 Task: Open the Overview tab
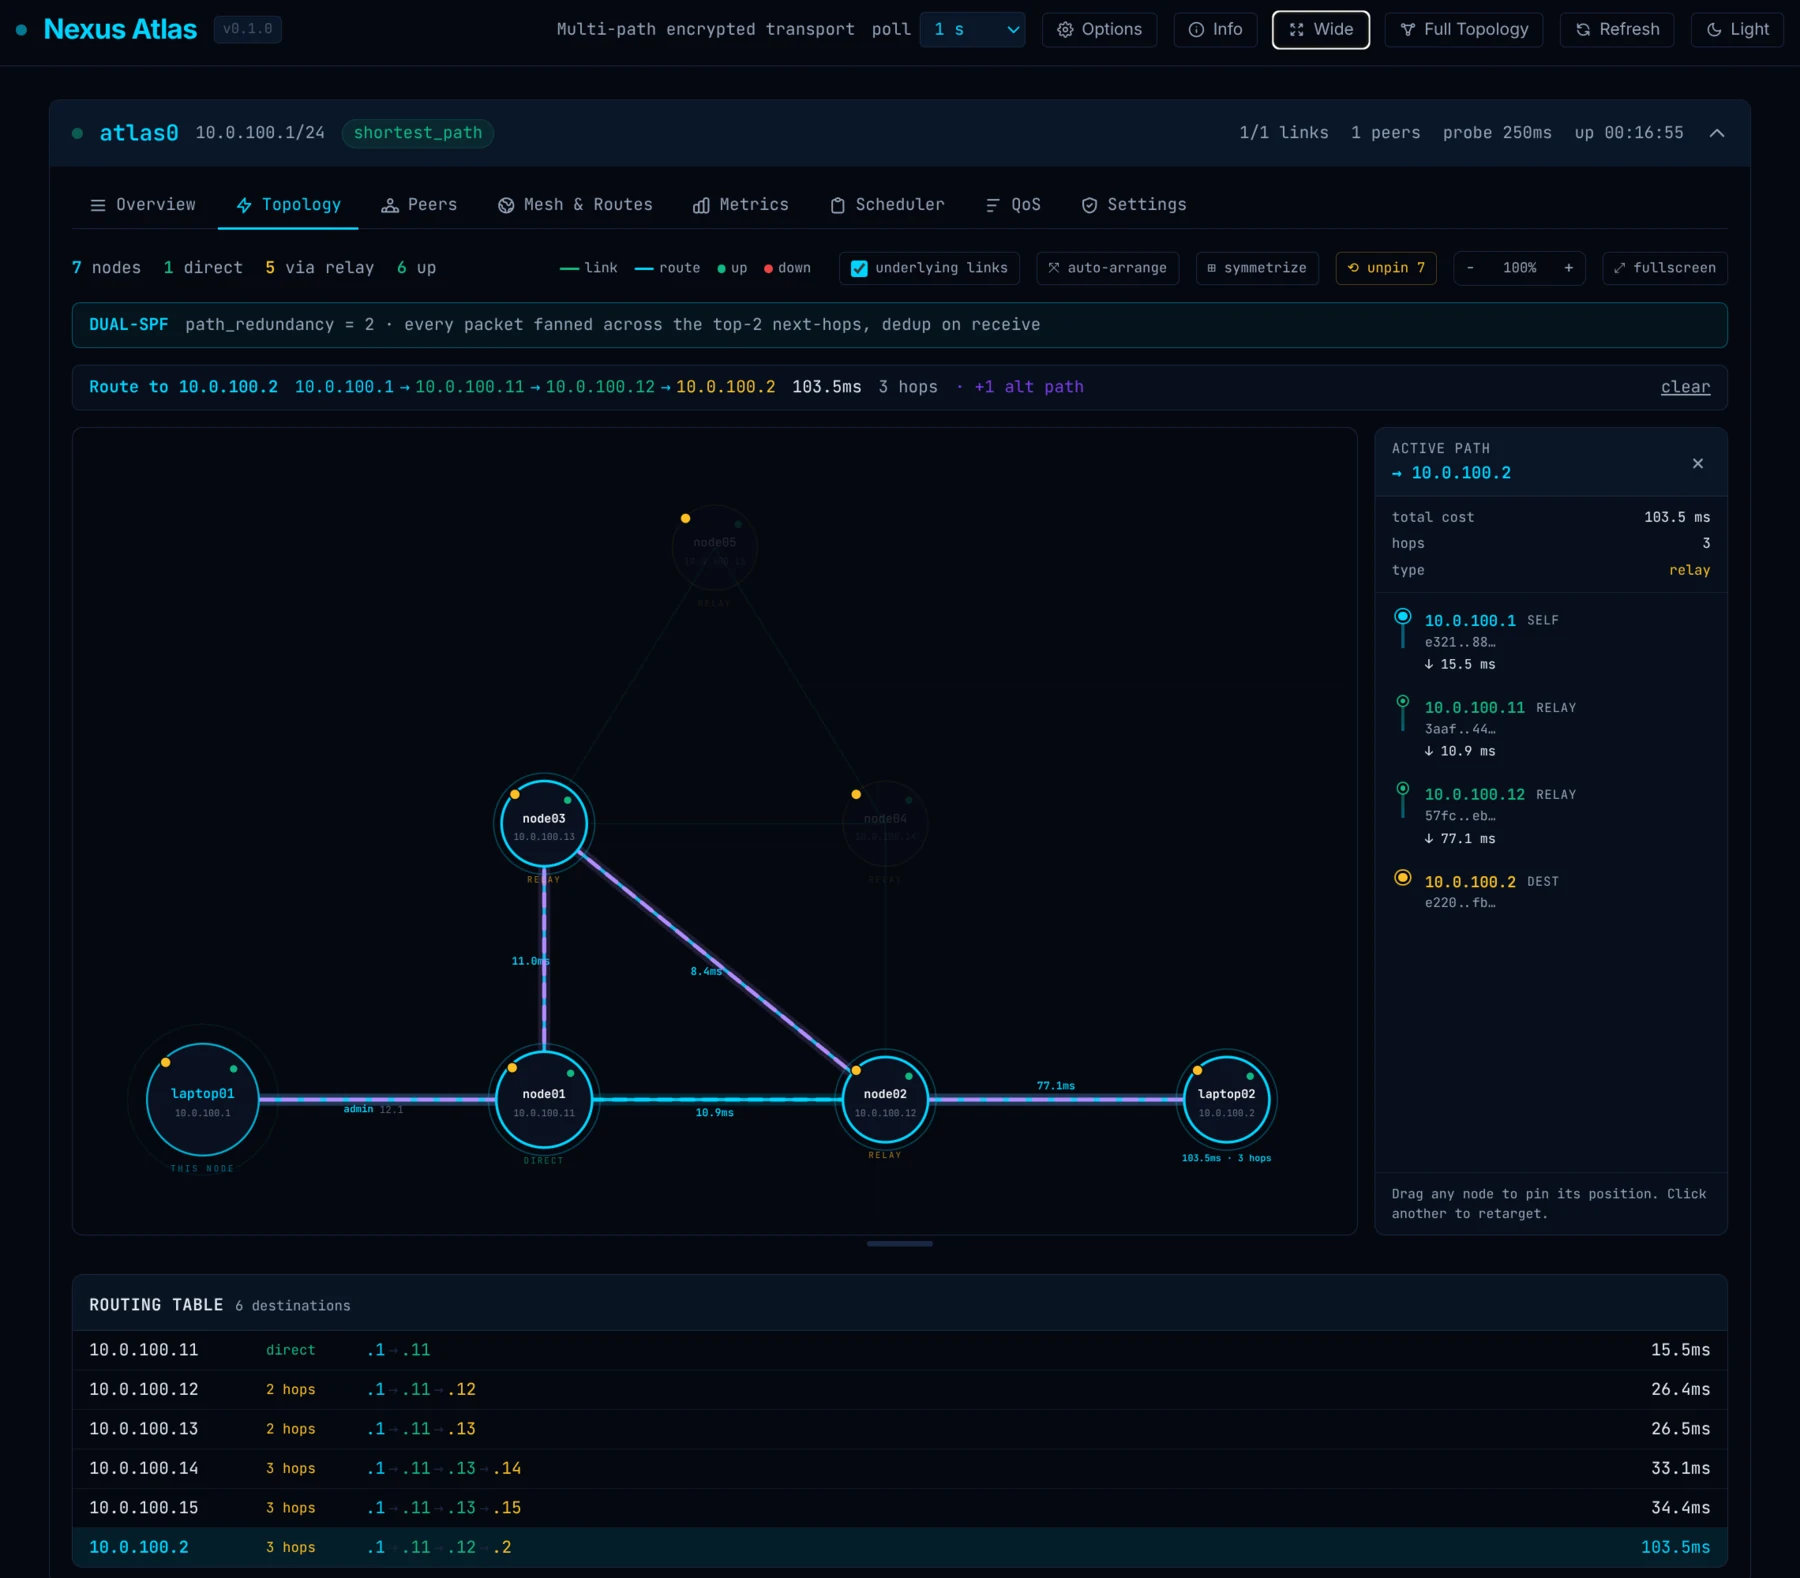[x=143, y=205]
